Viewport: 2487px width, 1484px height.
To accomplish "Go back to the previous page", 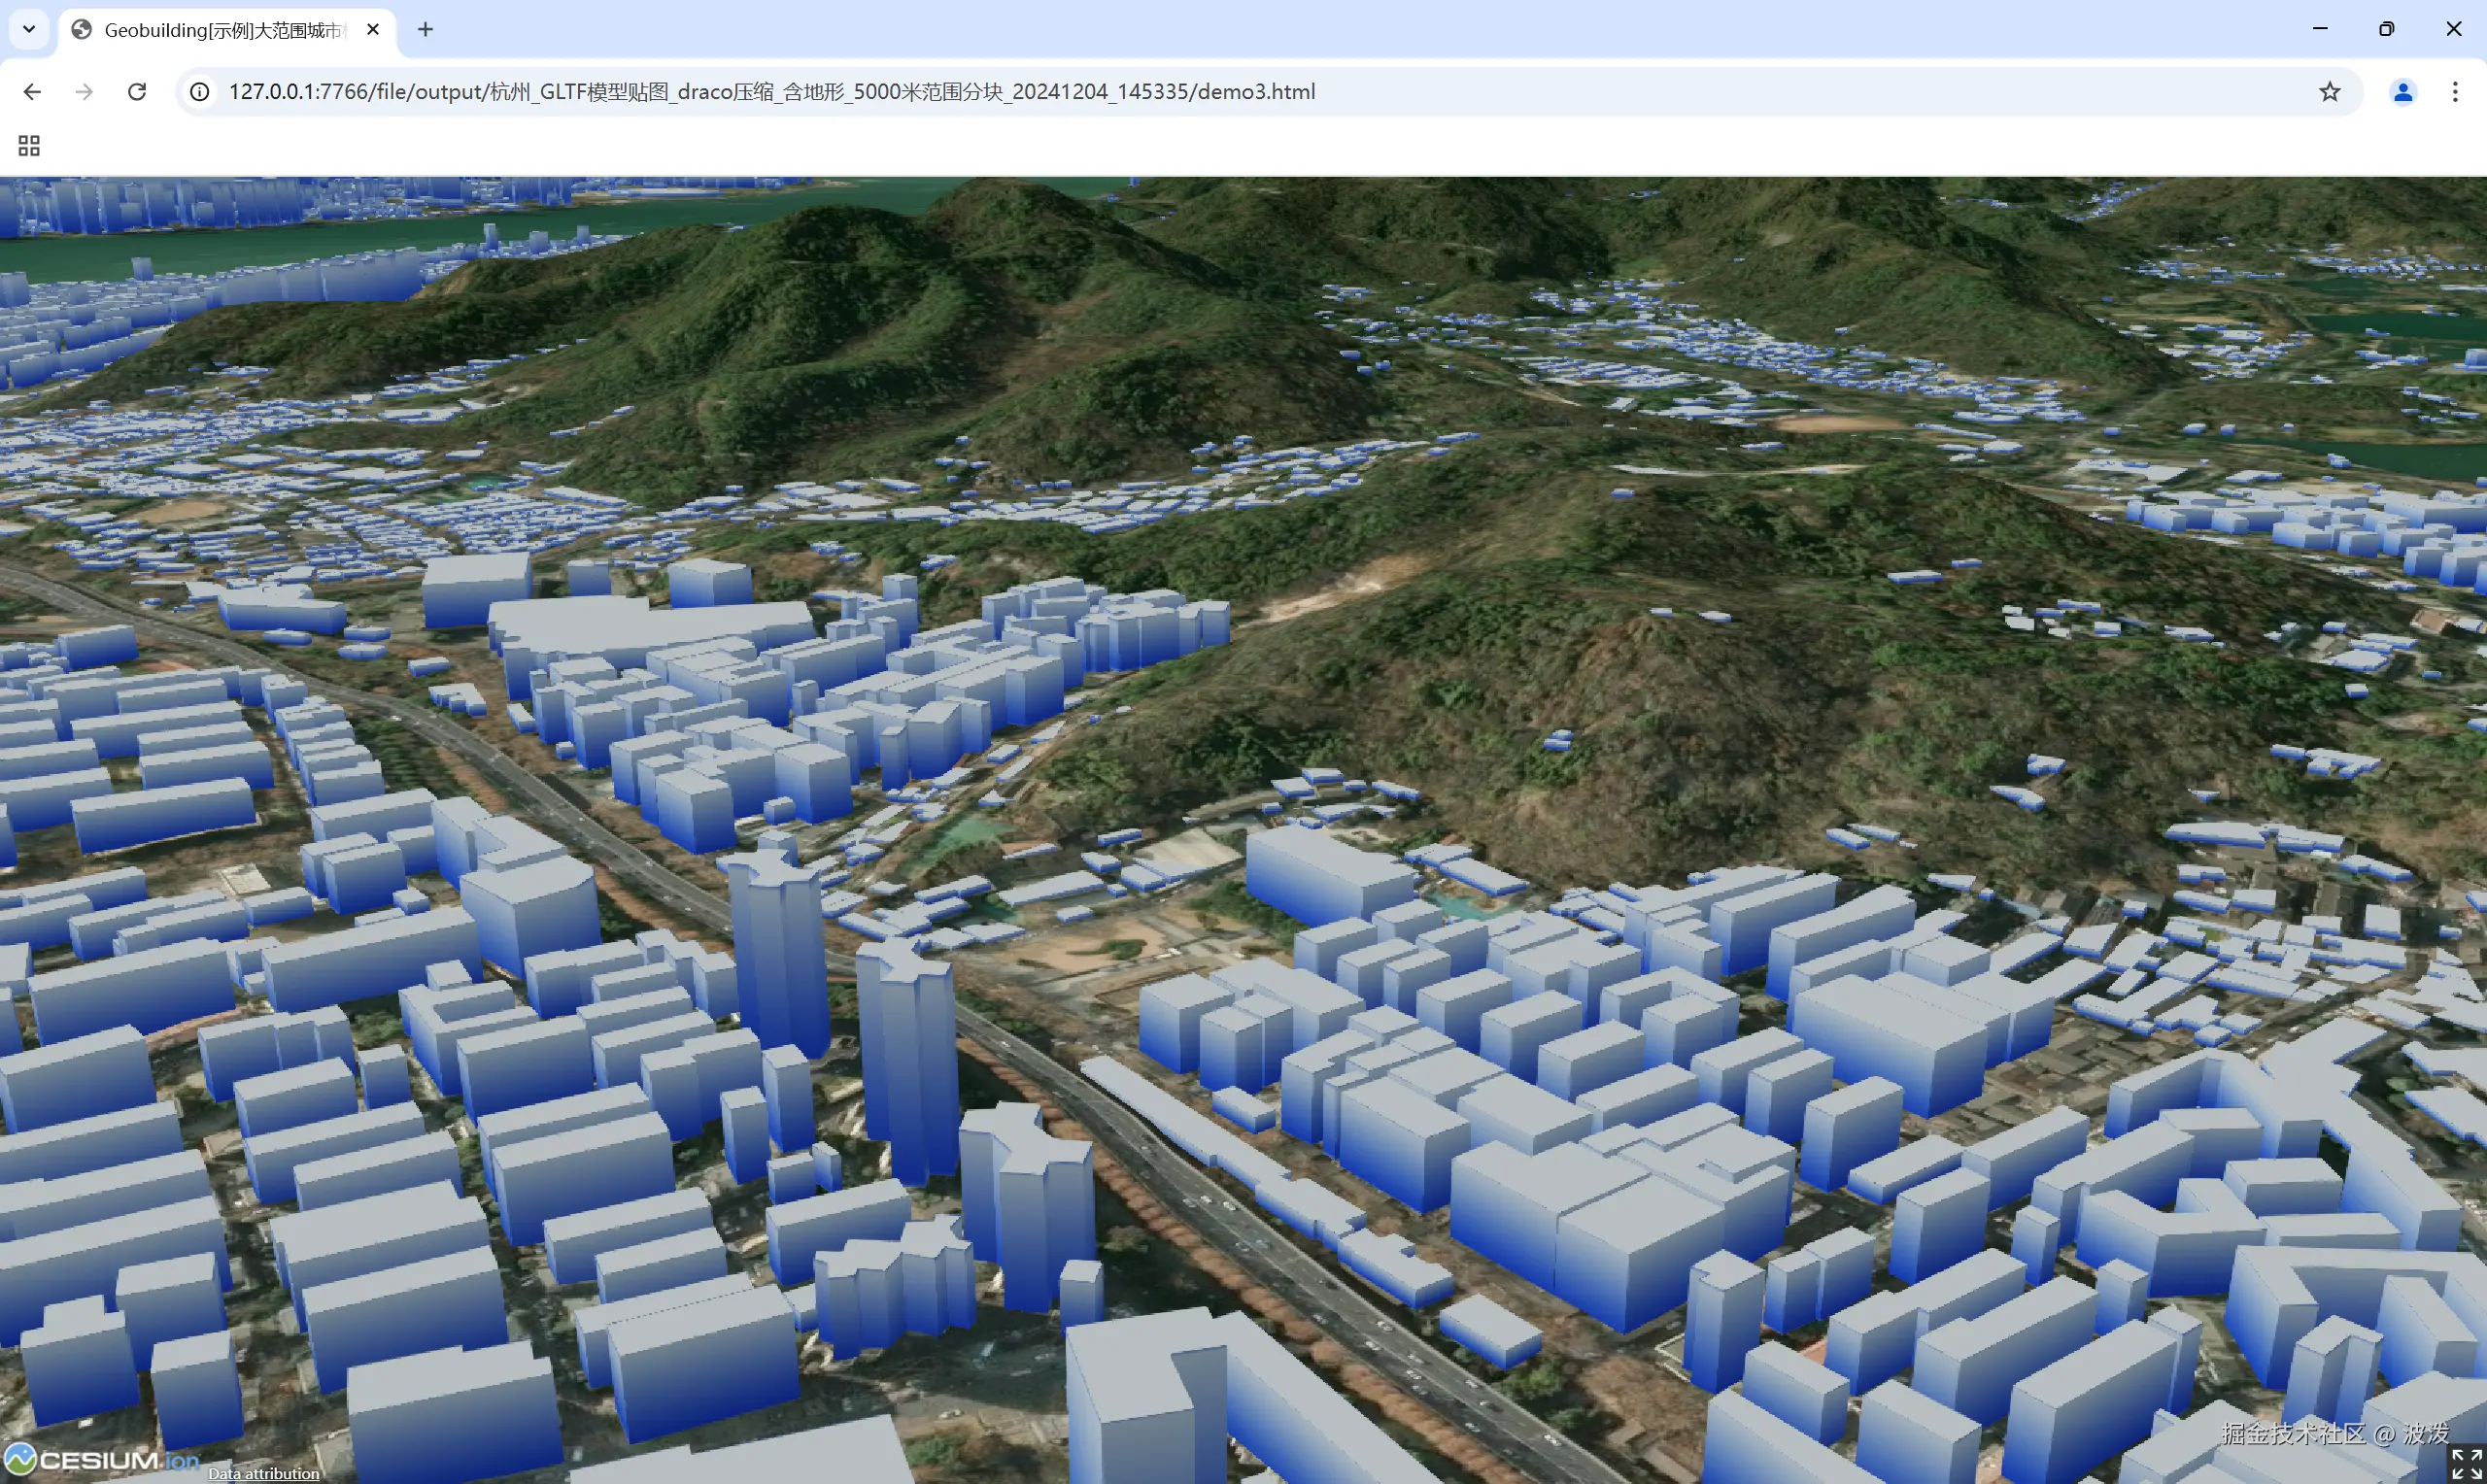I will (x=32, y=92).
